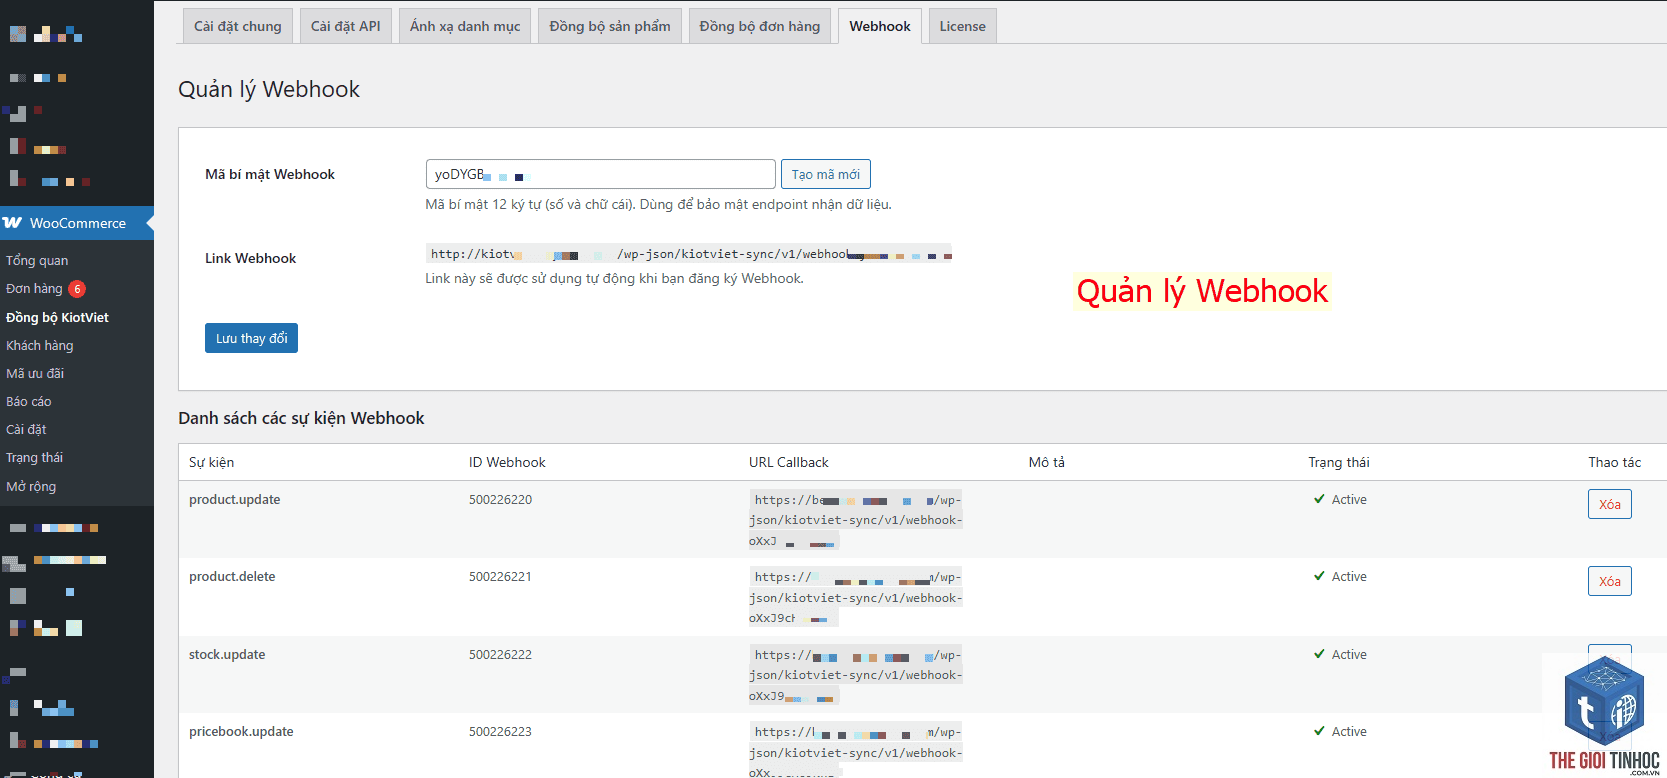1667x778 pixels.
Task: Open Mã ưu đãi submenu
Action: pos(35,373)
